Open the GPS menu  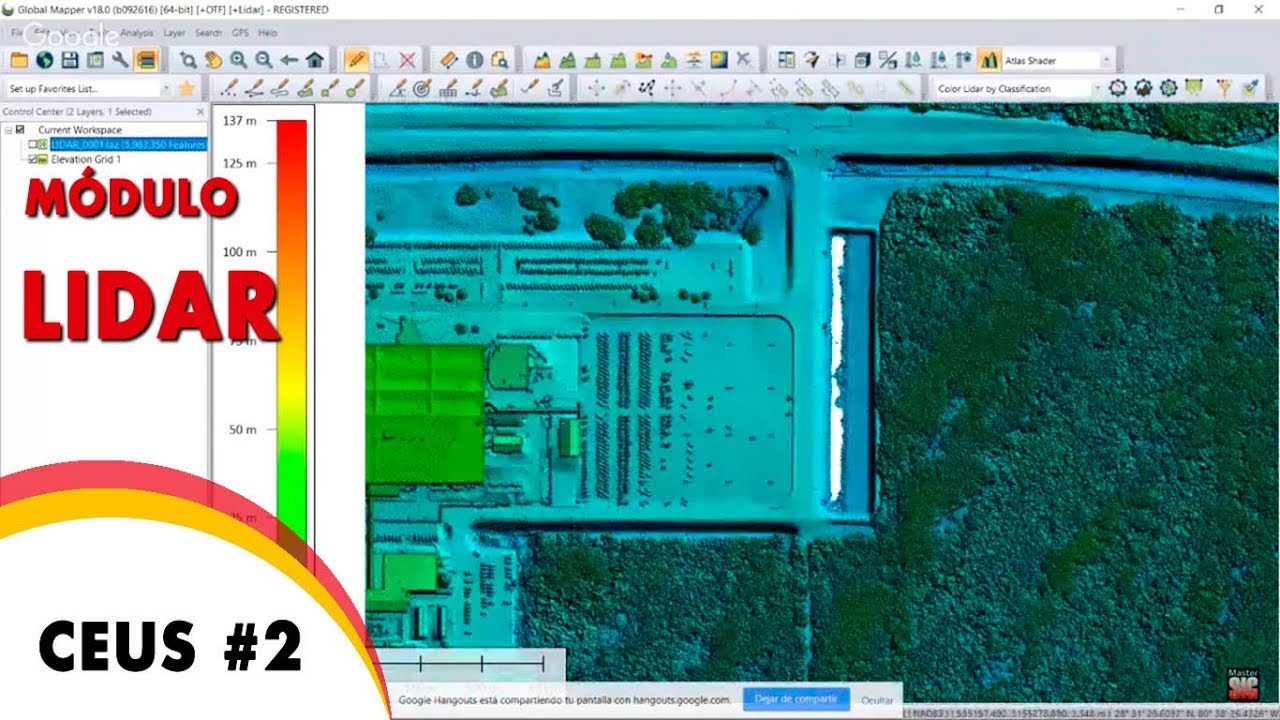(240, 33)
